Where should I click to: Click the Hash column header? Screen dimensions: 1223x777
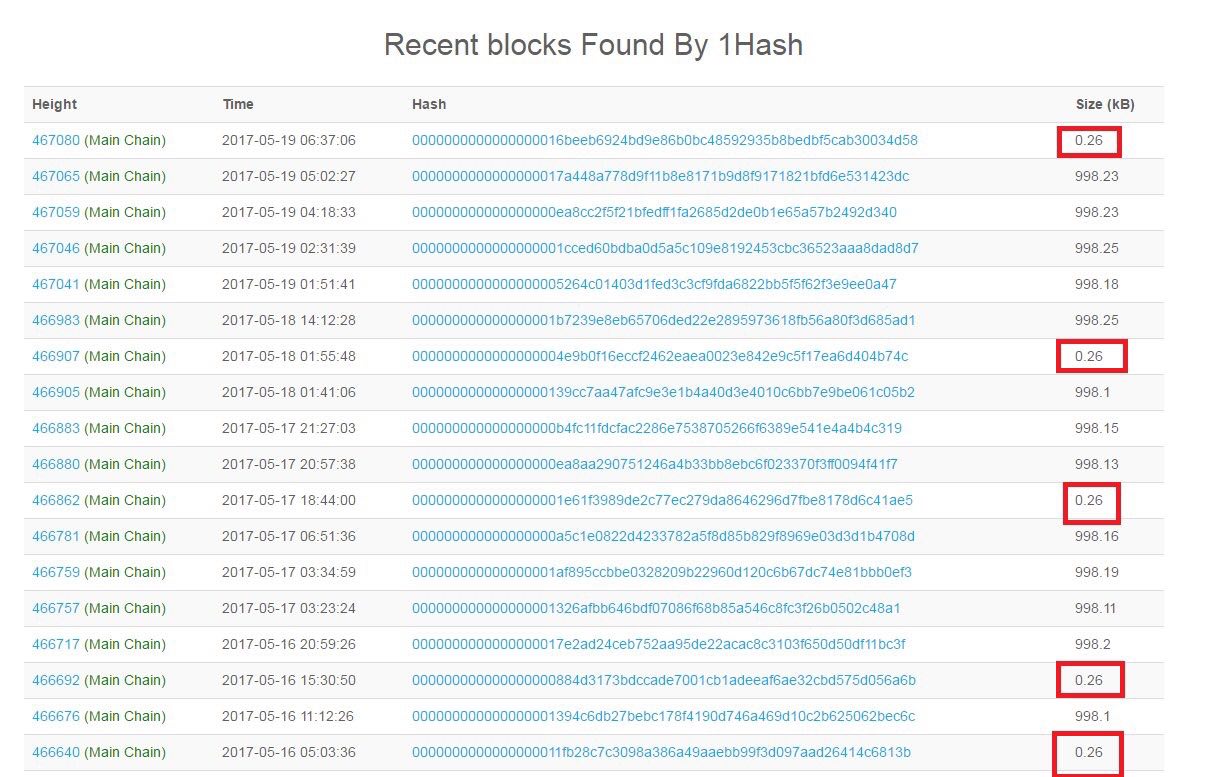click(429, 104)
